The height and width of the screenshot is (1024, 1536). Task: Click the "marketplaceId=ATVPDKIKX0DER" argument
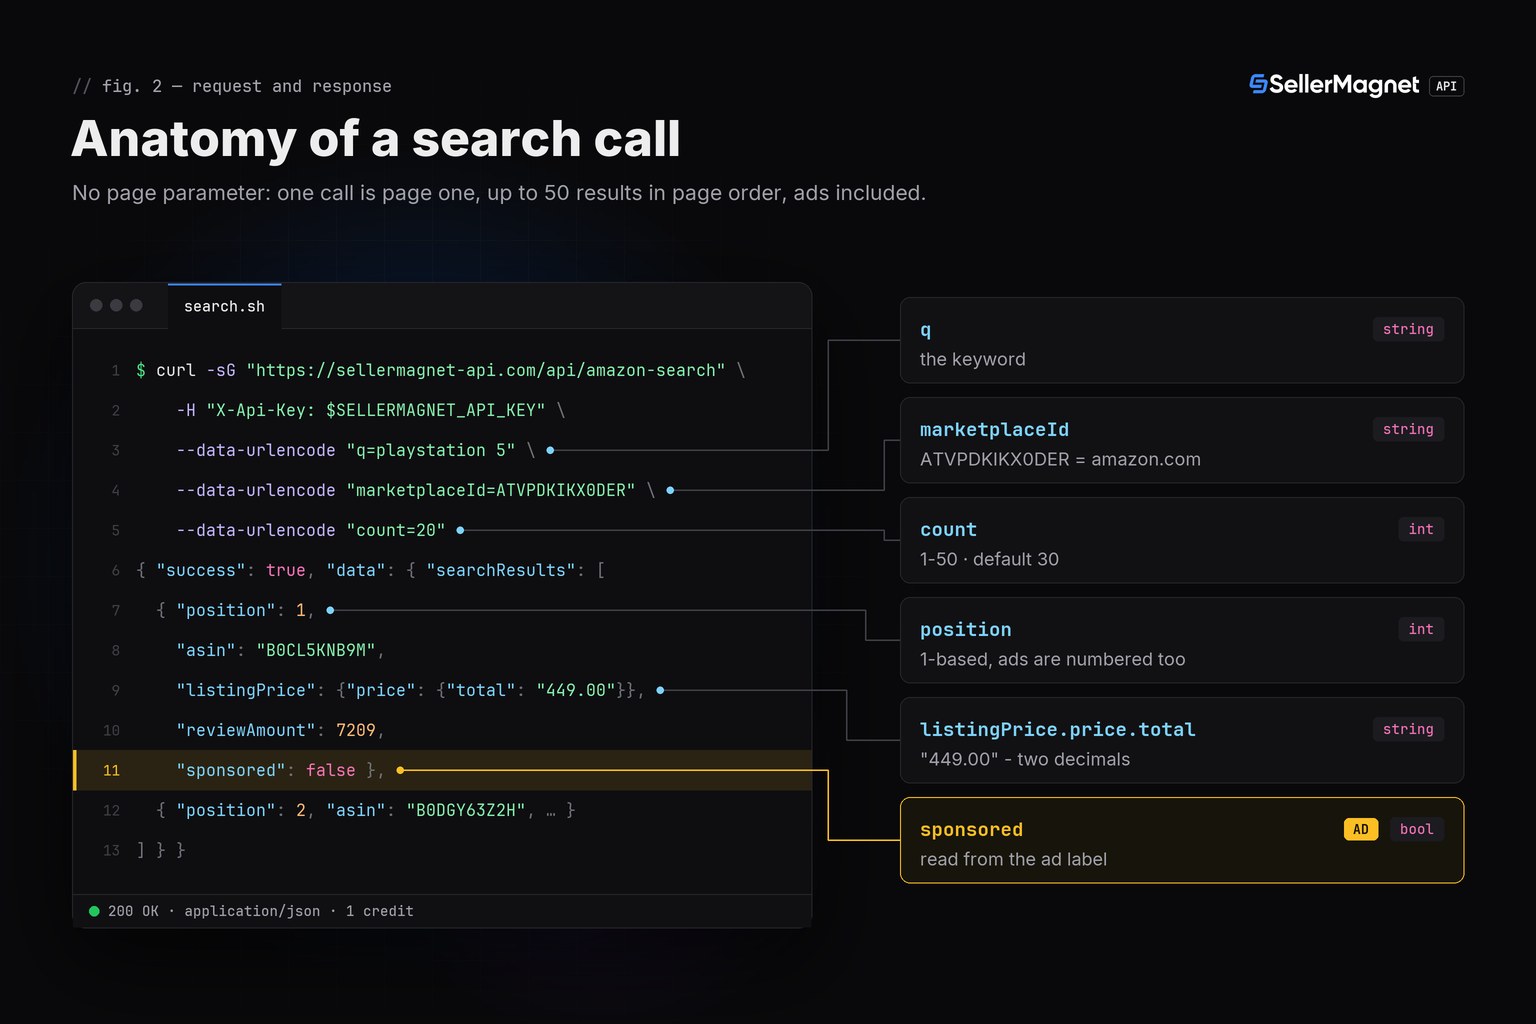491,490
